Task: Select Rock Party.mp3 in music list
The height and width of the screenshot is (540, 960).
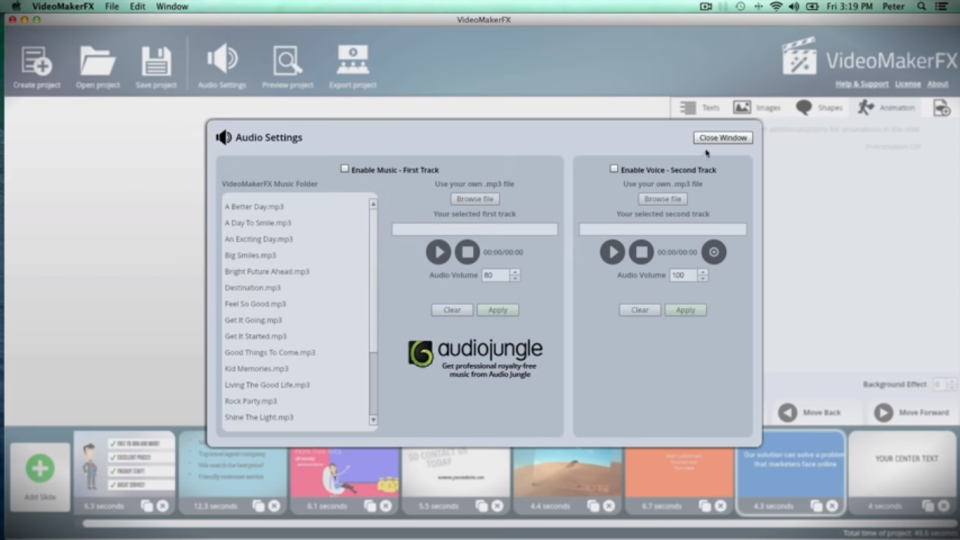Action: point(250,401)
